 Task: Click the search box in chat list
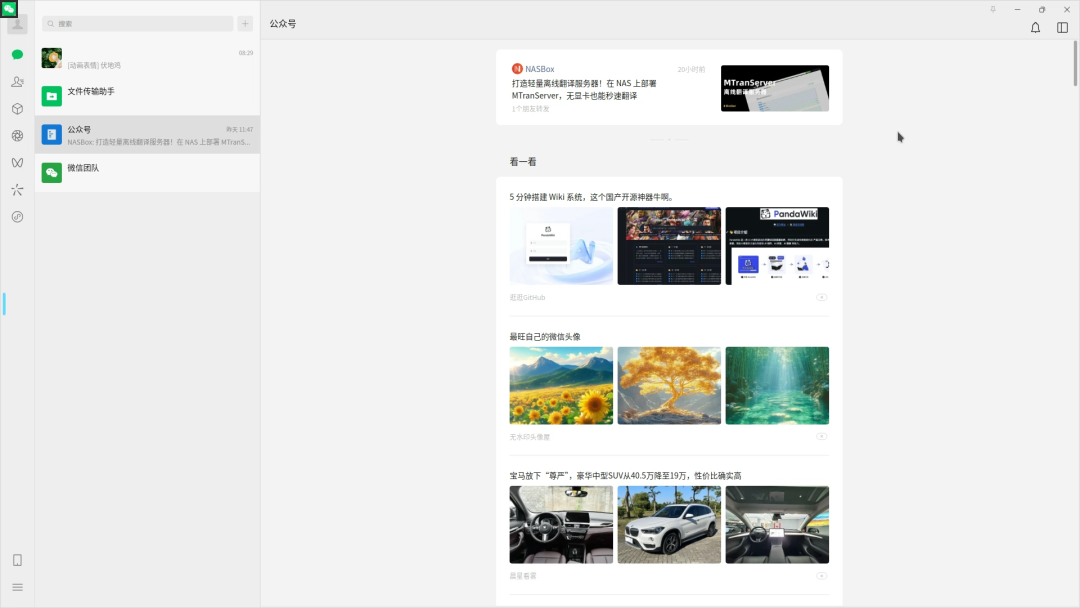(138, 23)
